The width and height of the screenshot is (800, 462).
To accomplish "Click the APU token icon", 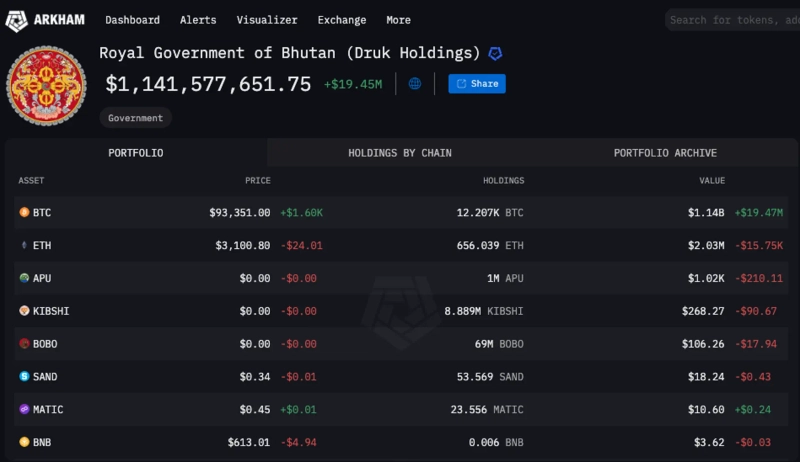I will (24, 278).
